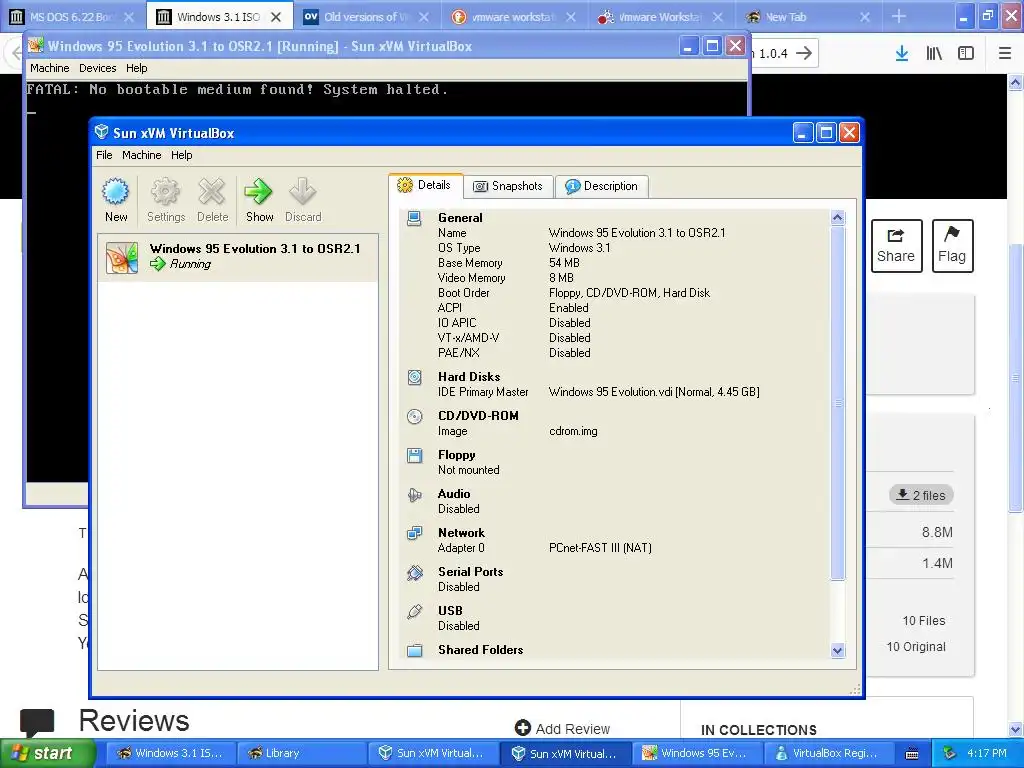This screenshot has width=1024, height=768.
Task: Click the CD/DVD-ROM disc icon
Action: (415, 416)
